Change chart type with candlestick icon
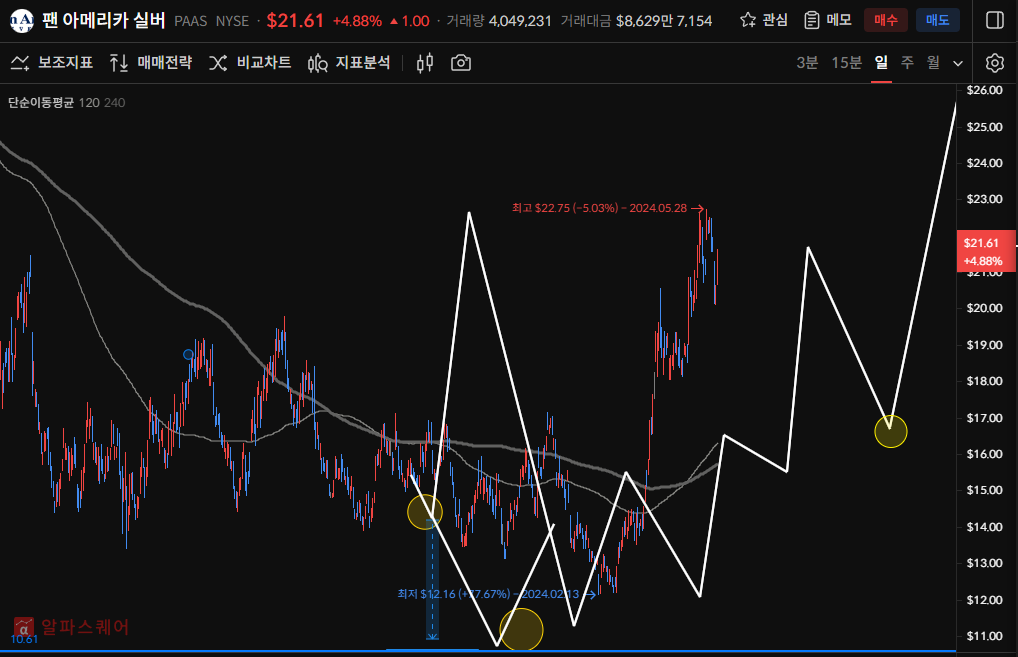The width and height of the screenshot is (1018, 657). click(x=425, y=63)
